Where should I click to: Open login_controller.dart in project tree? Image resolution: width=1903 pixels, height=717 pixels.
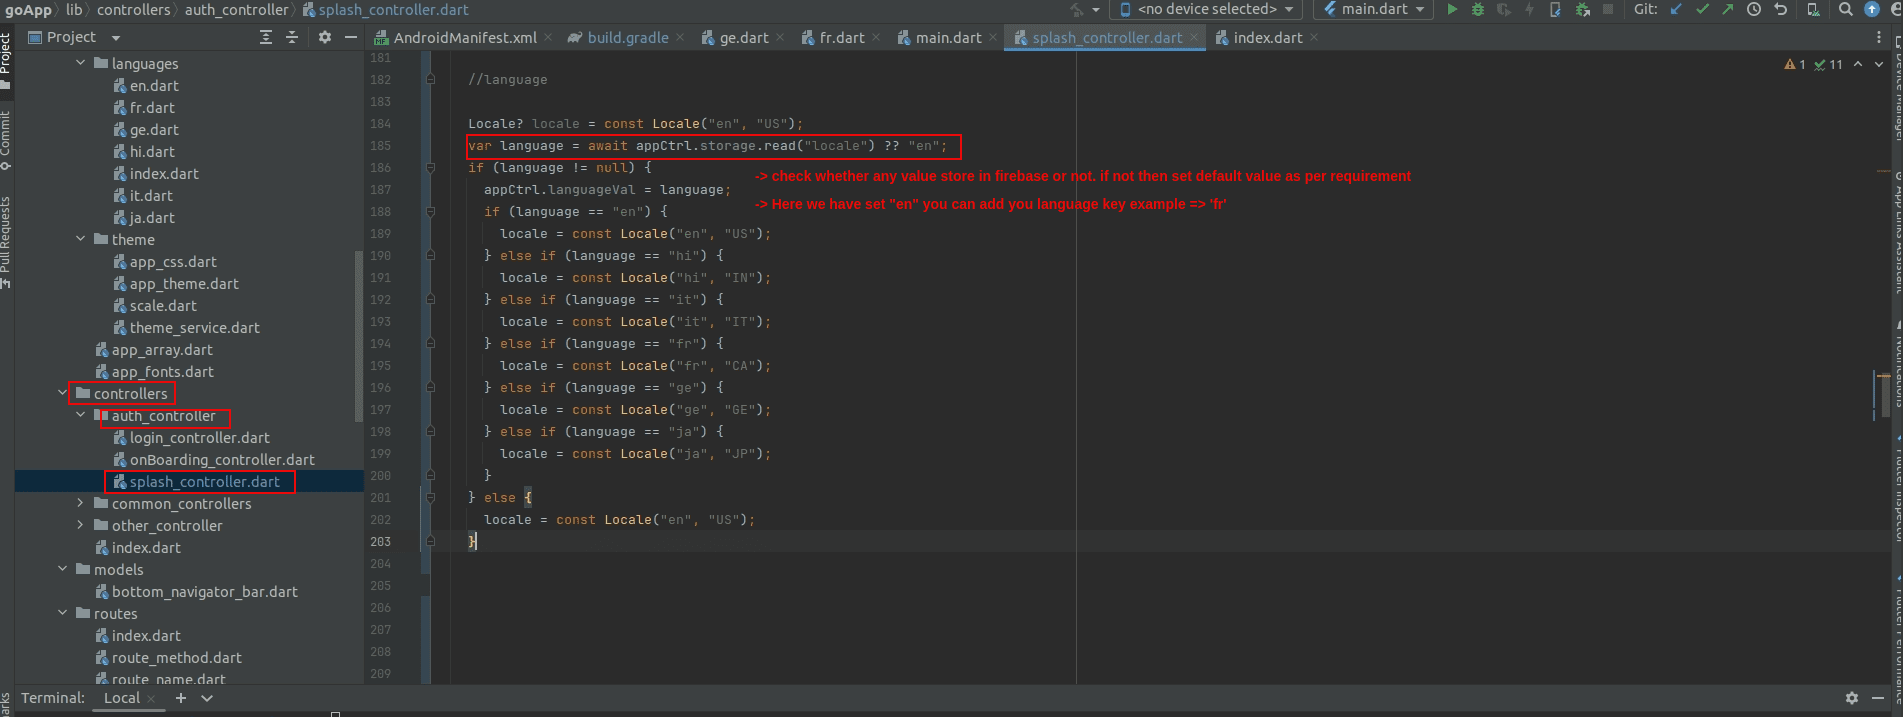199,438
